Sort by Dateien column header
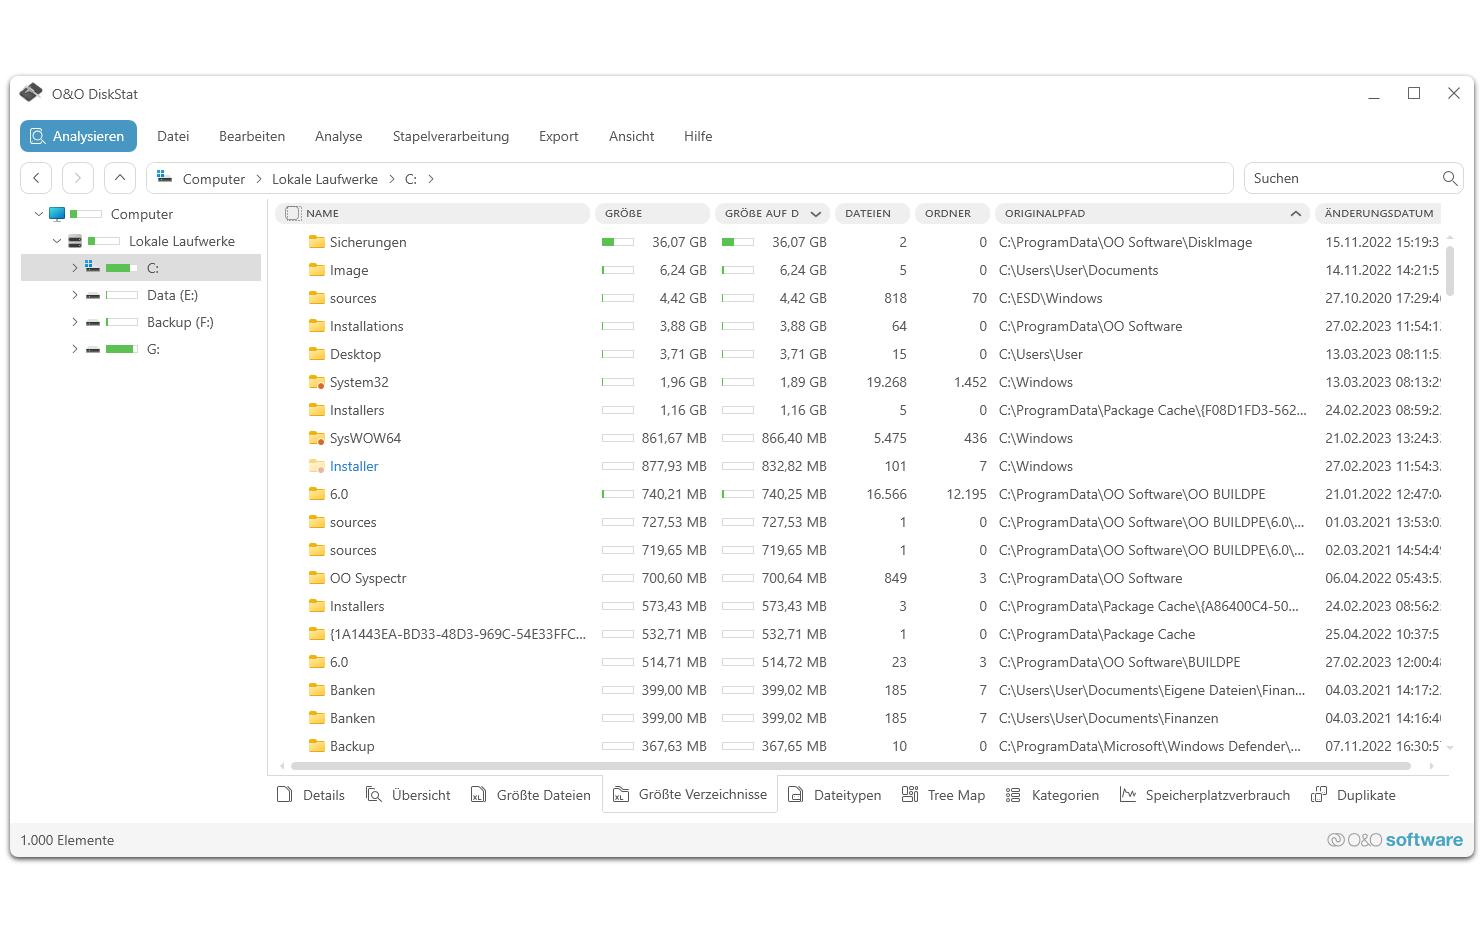This screenshot has width=1484, height=933. [871, 213]
